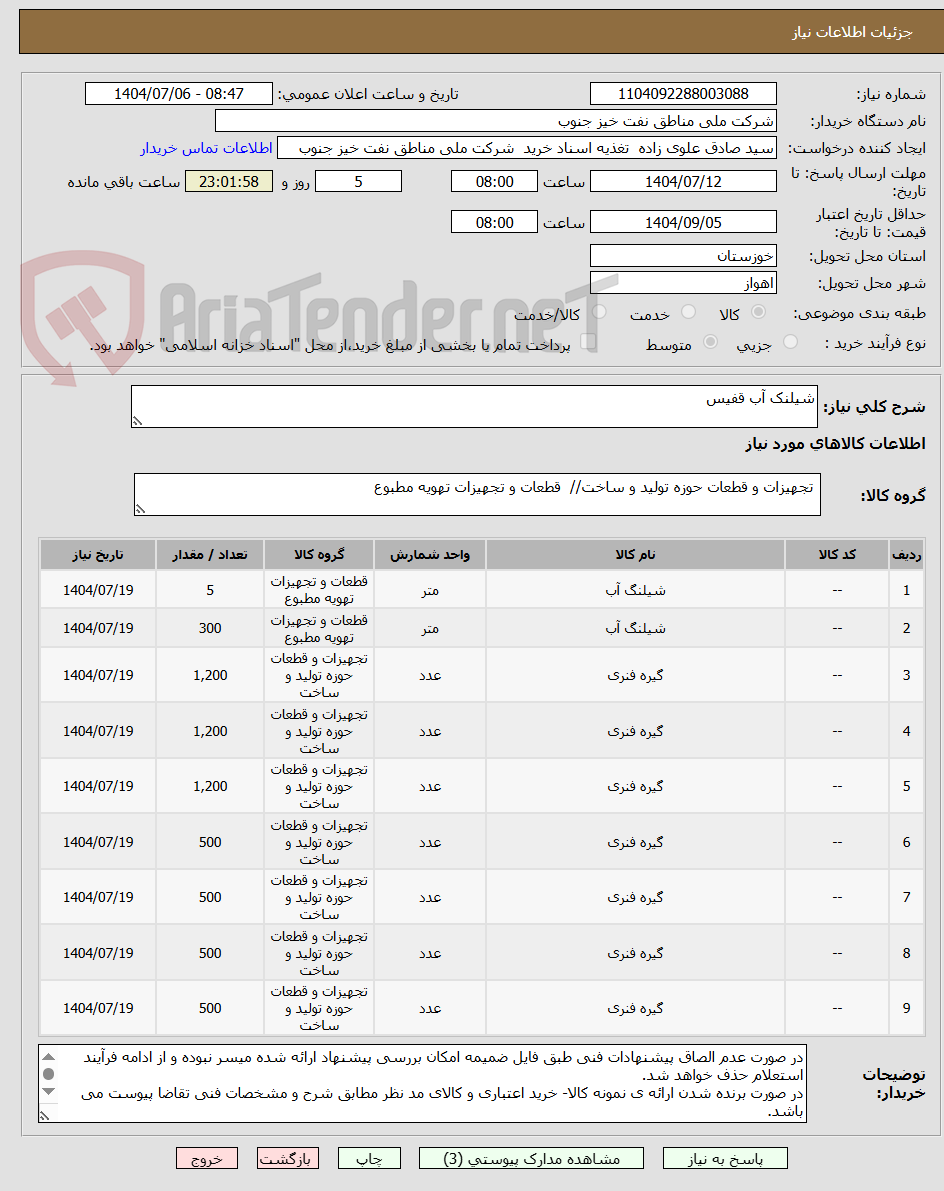Select the کالا radio for طبقه بندی موضوعی
Screen dimensions: 944x1191
coord(758,312)
